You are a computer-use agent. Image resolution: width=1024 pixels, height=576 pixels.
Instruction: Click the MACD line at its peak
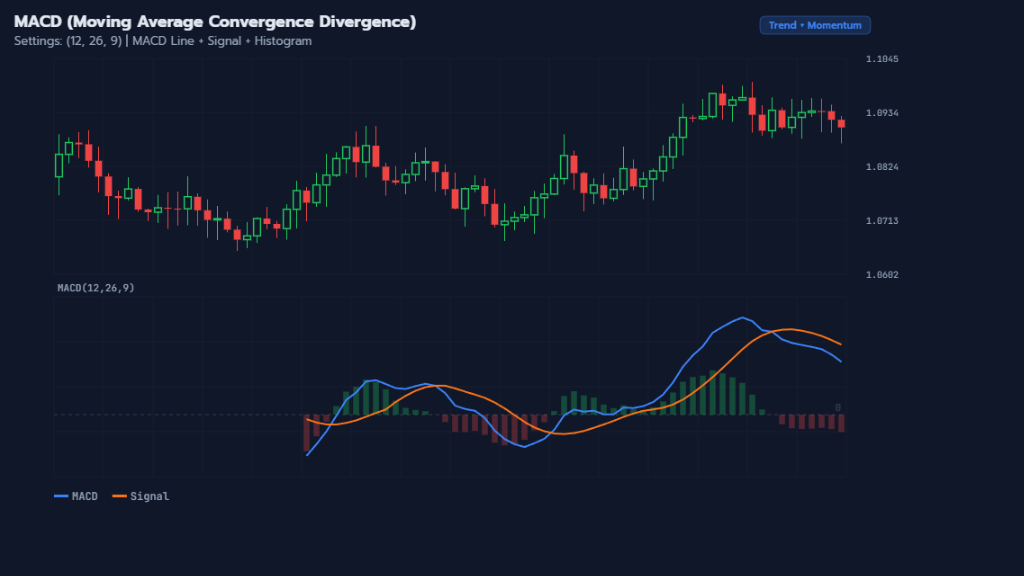coord(742,318)
